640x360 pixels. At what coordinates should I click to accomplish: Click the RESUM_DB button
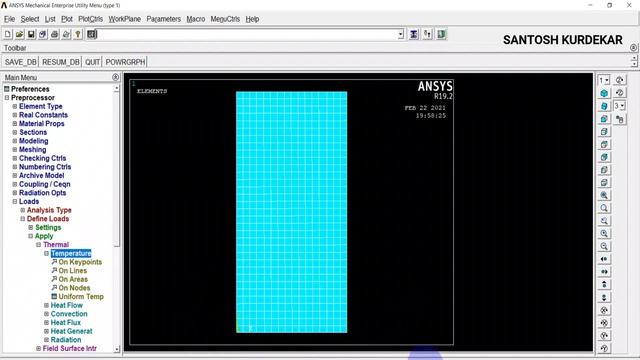(61, 62)
